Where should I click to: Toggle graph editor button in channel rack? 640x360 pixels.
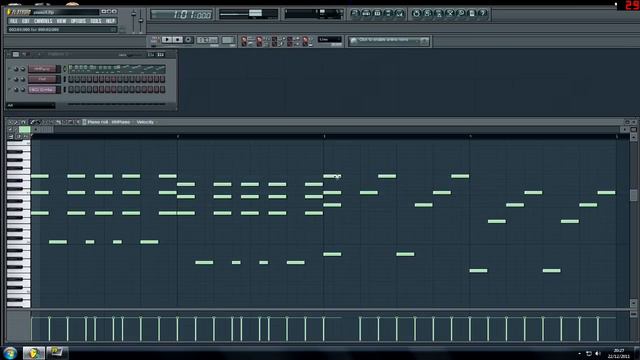click(x=151, y=54)
